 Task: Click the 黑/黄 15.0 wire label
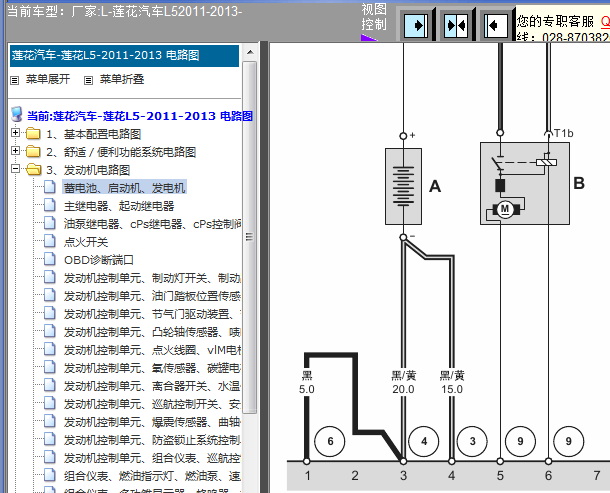(452, 382)
